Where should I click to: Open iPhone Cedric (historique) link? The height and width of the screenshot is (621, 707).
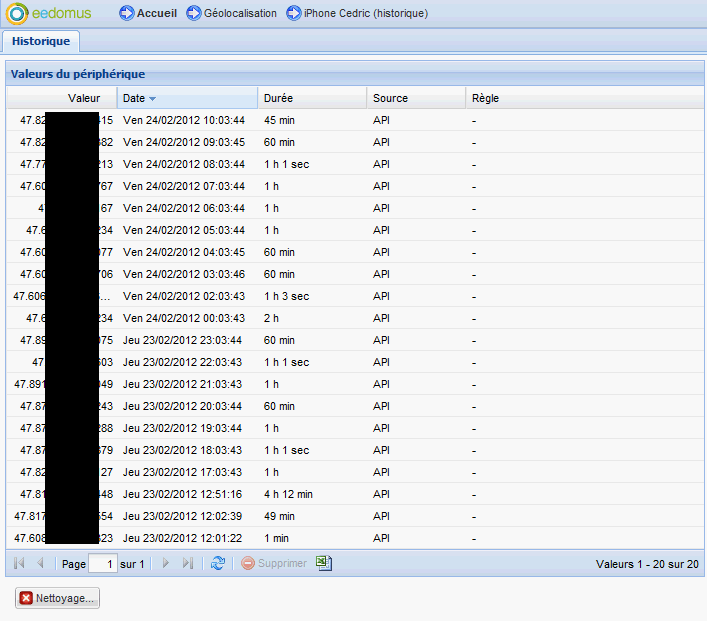366,13
